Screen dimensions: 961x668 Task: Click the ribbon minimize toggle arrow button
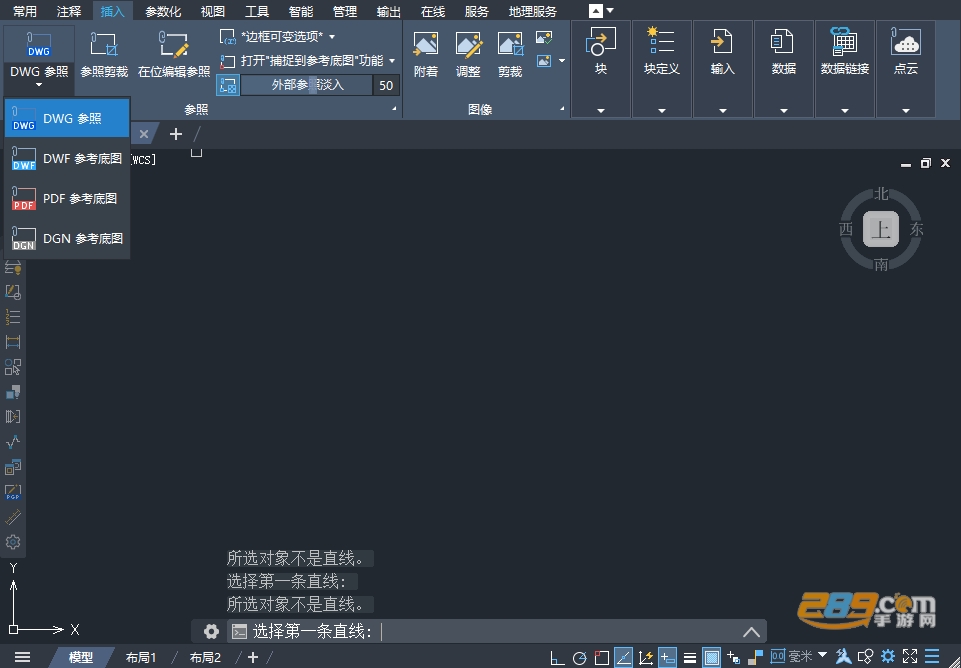596,10
